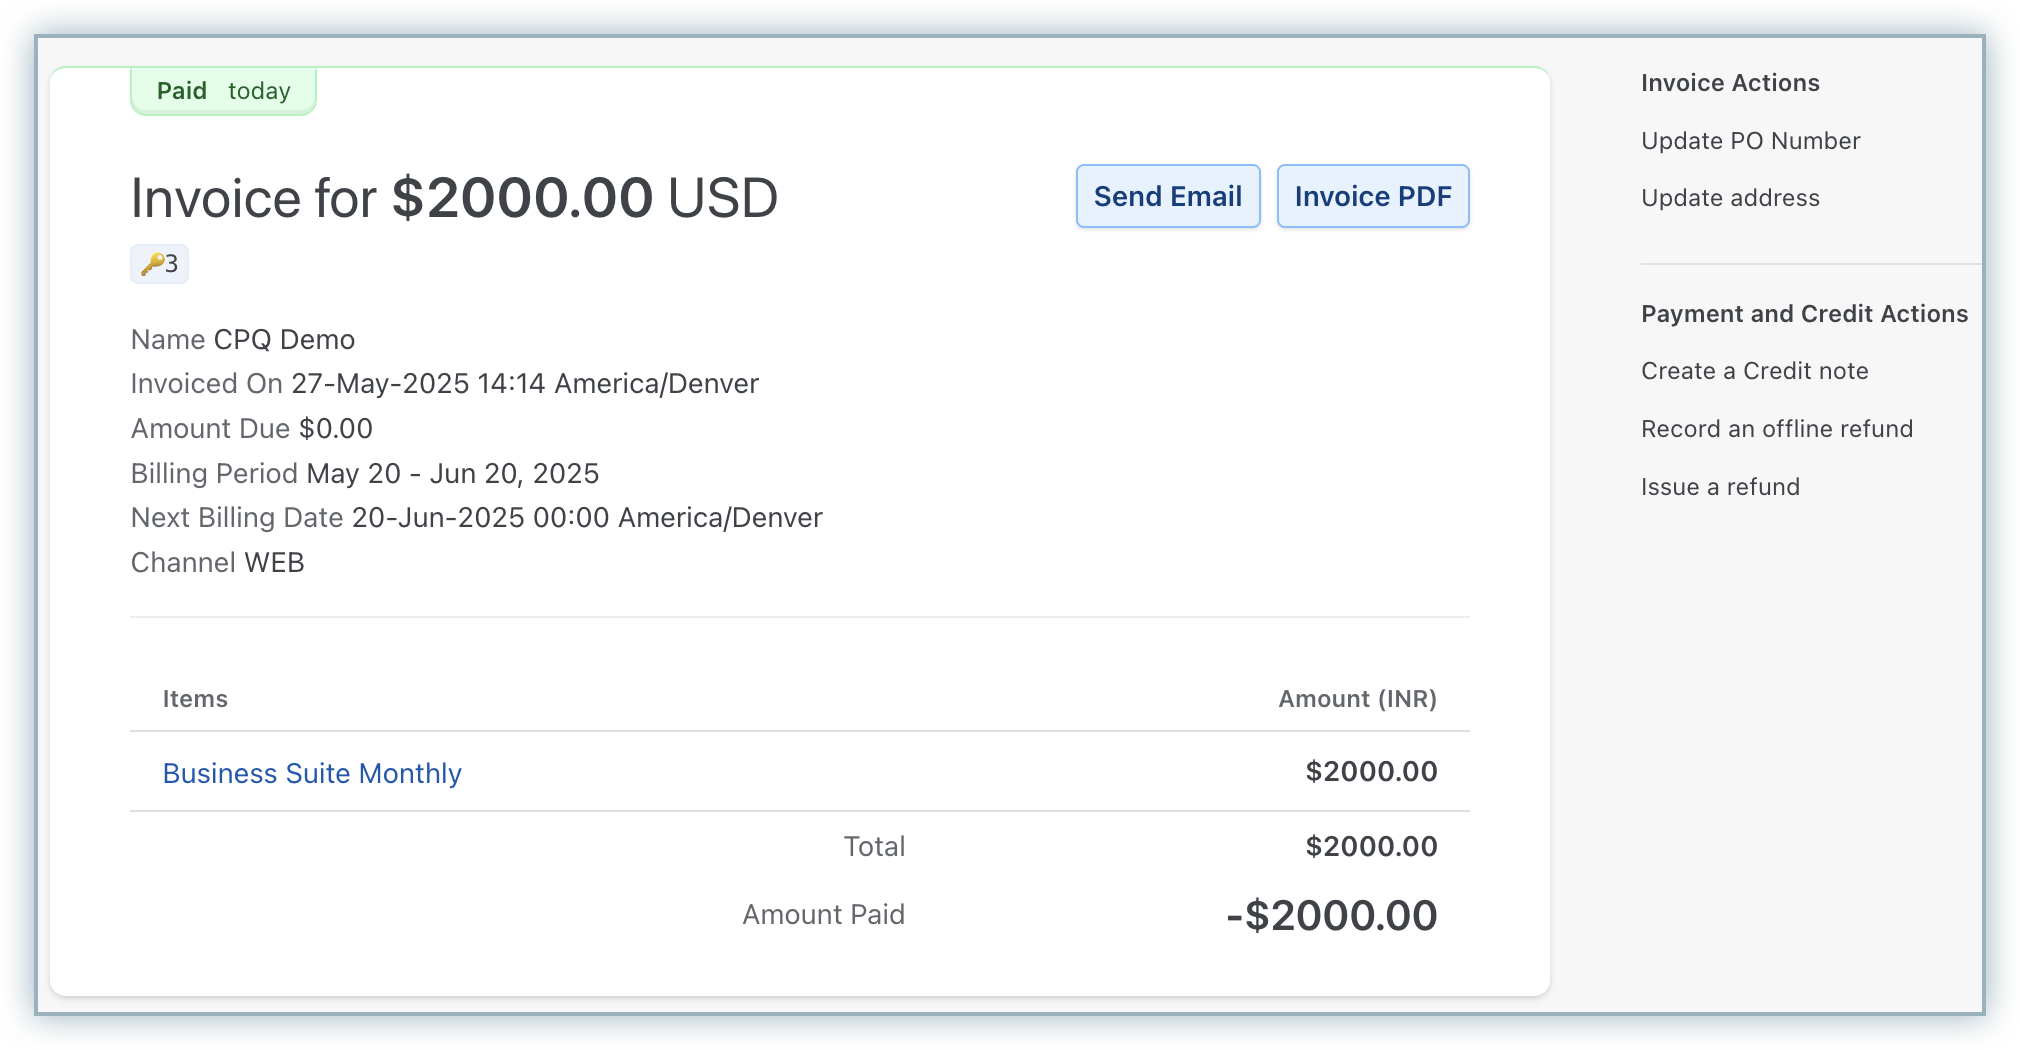
Task: Click the Amount Due $0.00 value
Action: [336, 429]
